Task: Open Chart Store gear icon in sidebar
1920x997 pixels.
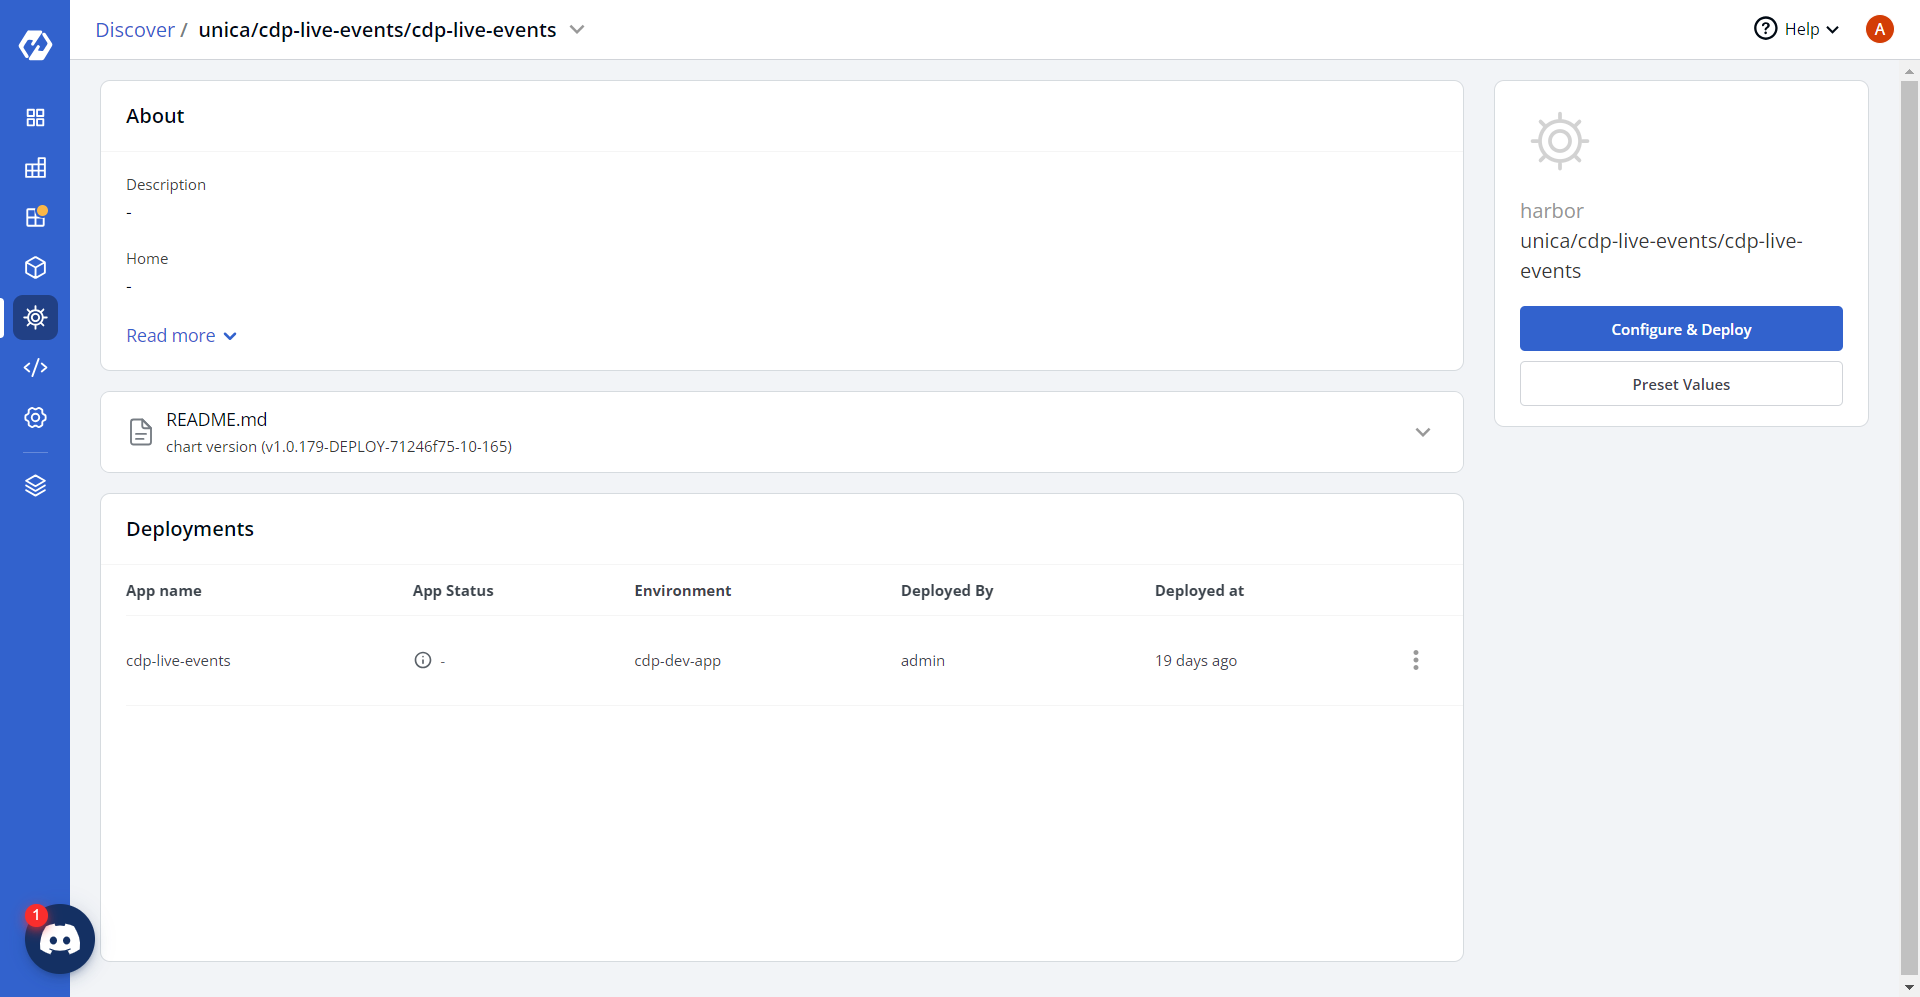Action: (35, 318)
